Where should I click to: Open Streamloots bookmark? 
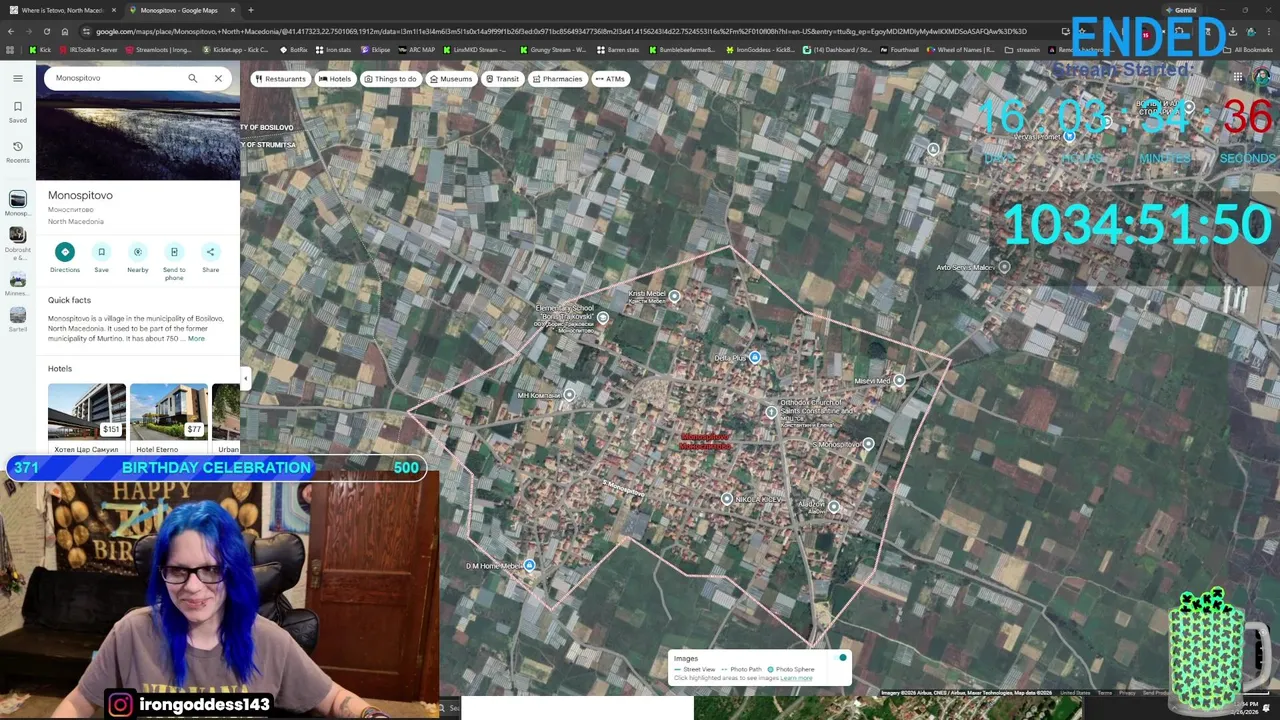point(159,50)
